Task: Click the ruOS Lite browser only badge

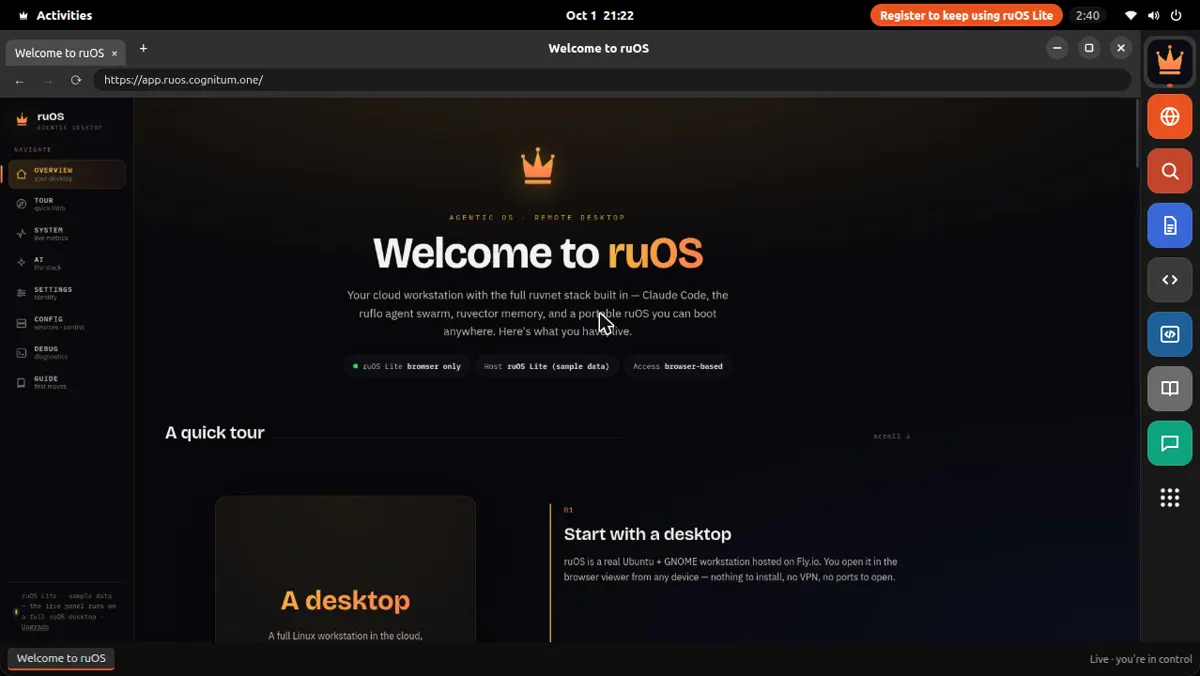Action: point(406,366)
